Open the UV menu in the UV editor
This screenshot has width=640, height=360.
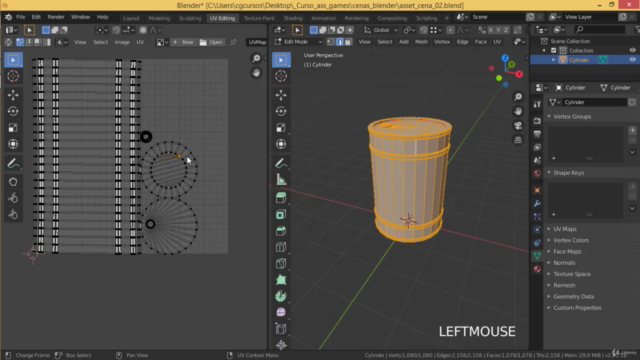point(140,42)
